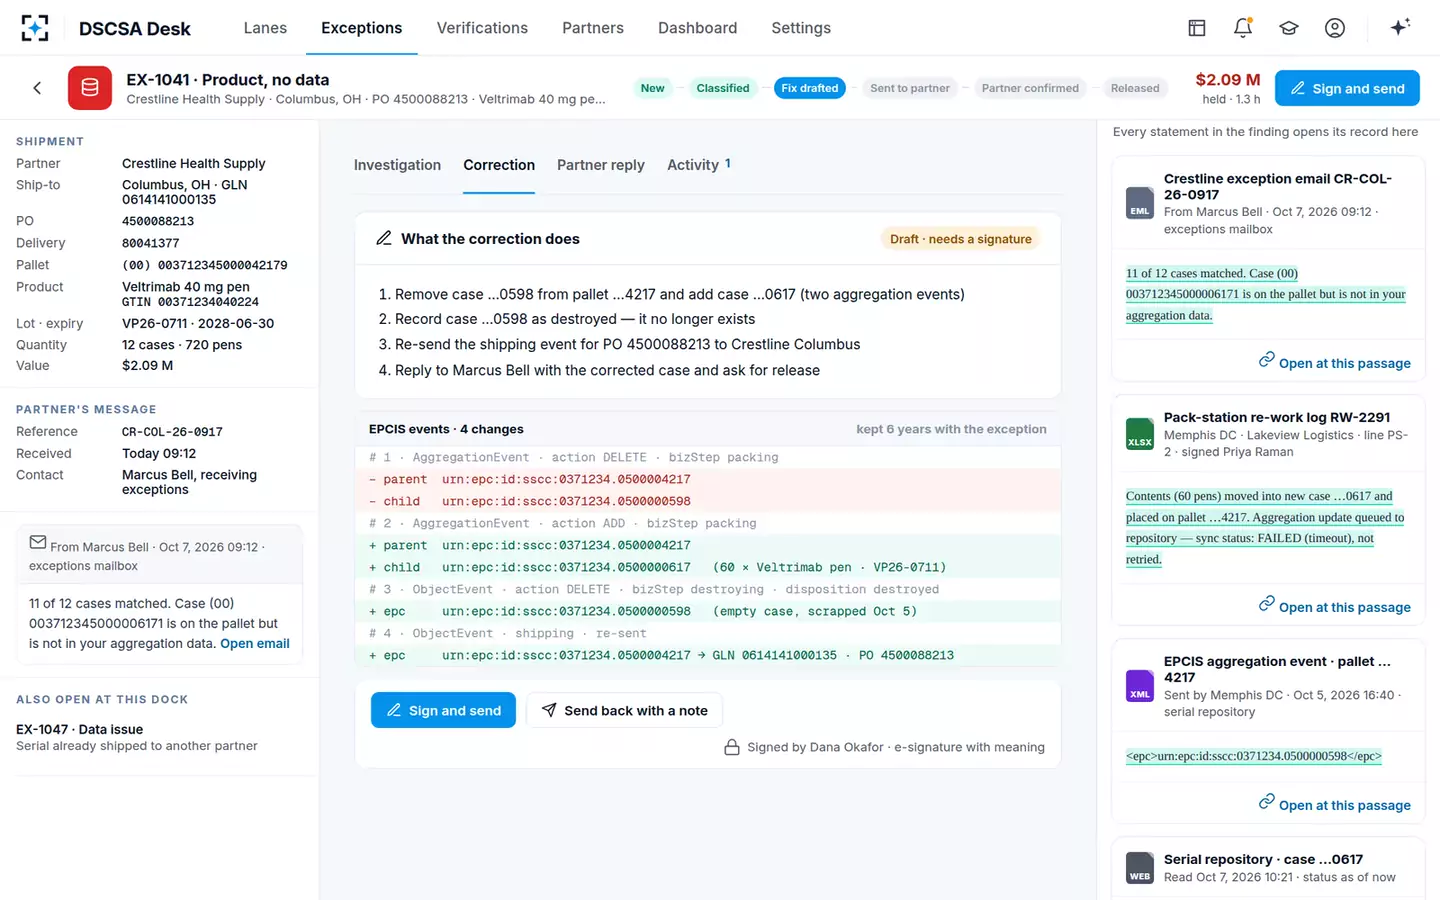Click the event 3 ObjectEvent DELETE header line
The width and height of the screenshot is (1440, 900).
click(708, 589)
